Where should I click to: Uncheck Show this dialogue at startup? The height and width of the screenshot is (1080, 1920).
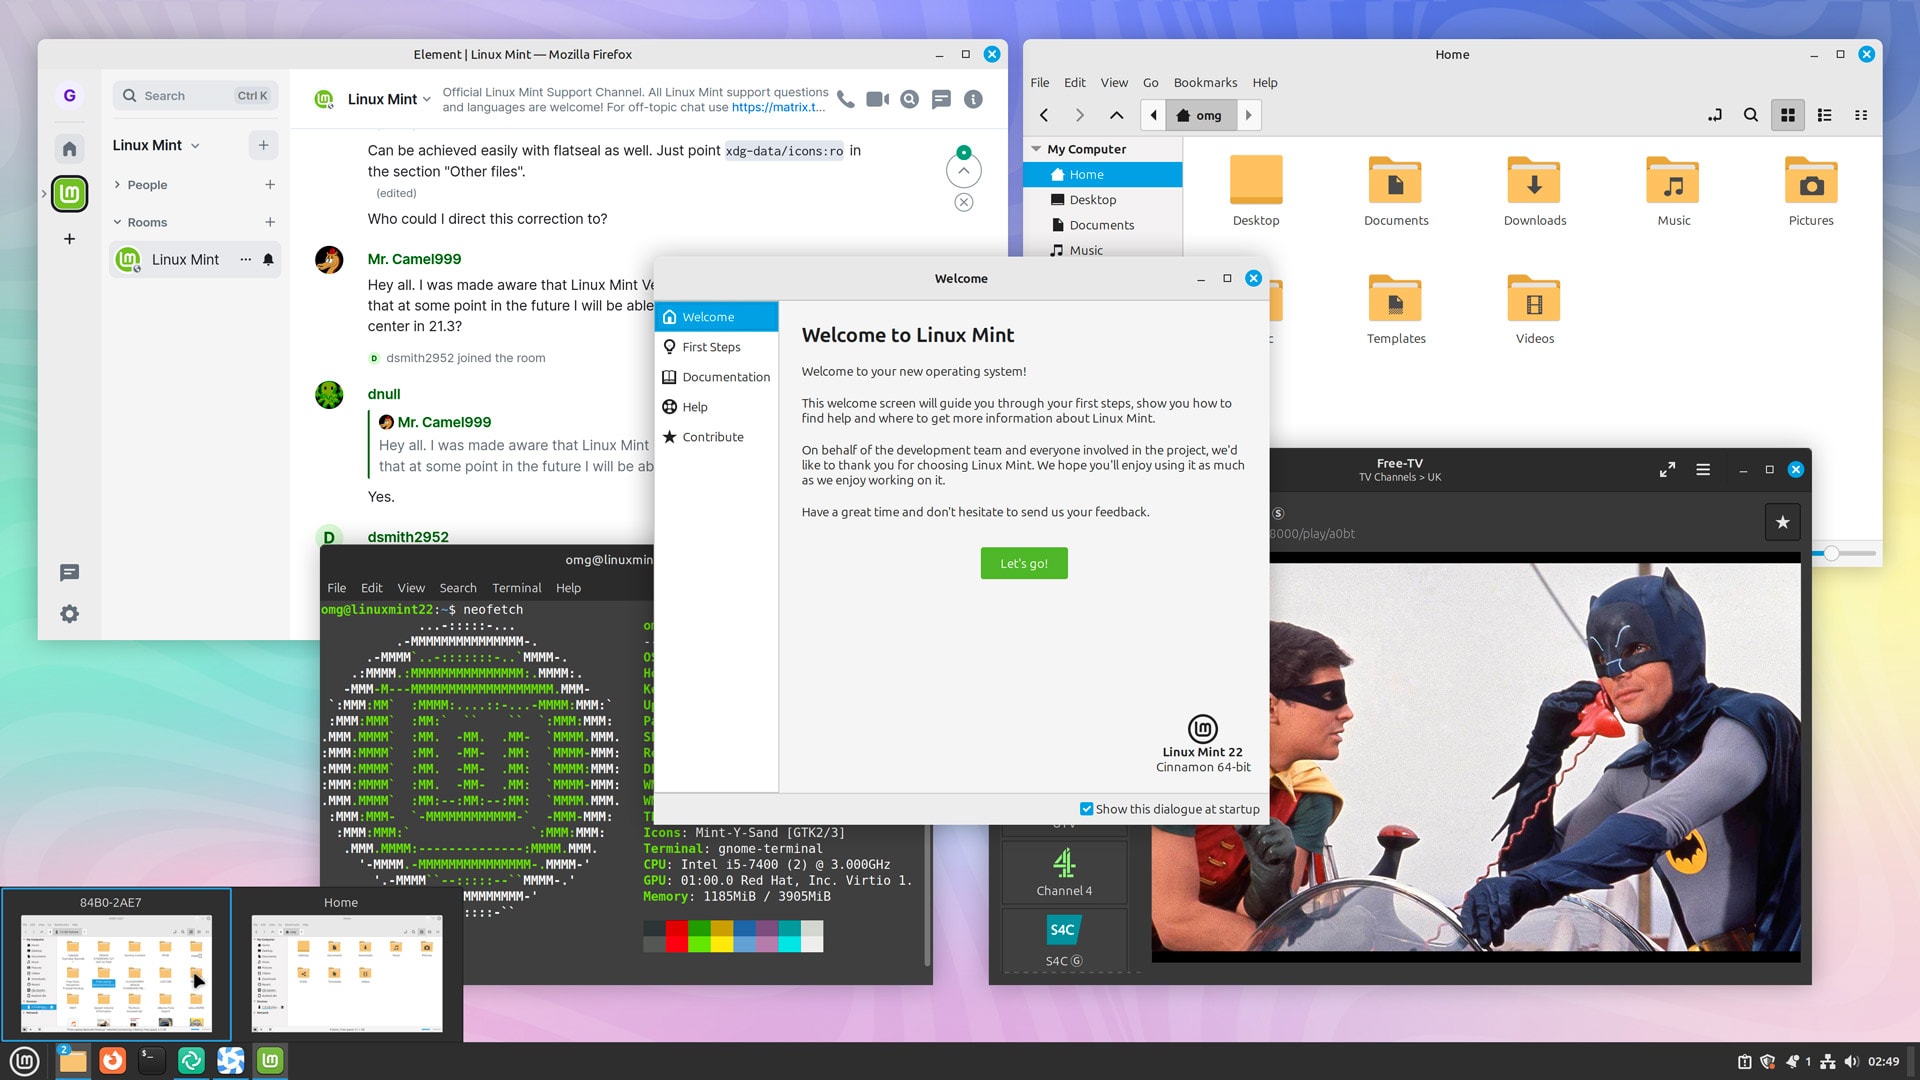pos(1086,809)
